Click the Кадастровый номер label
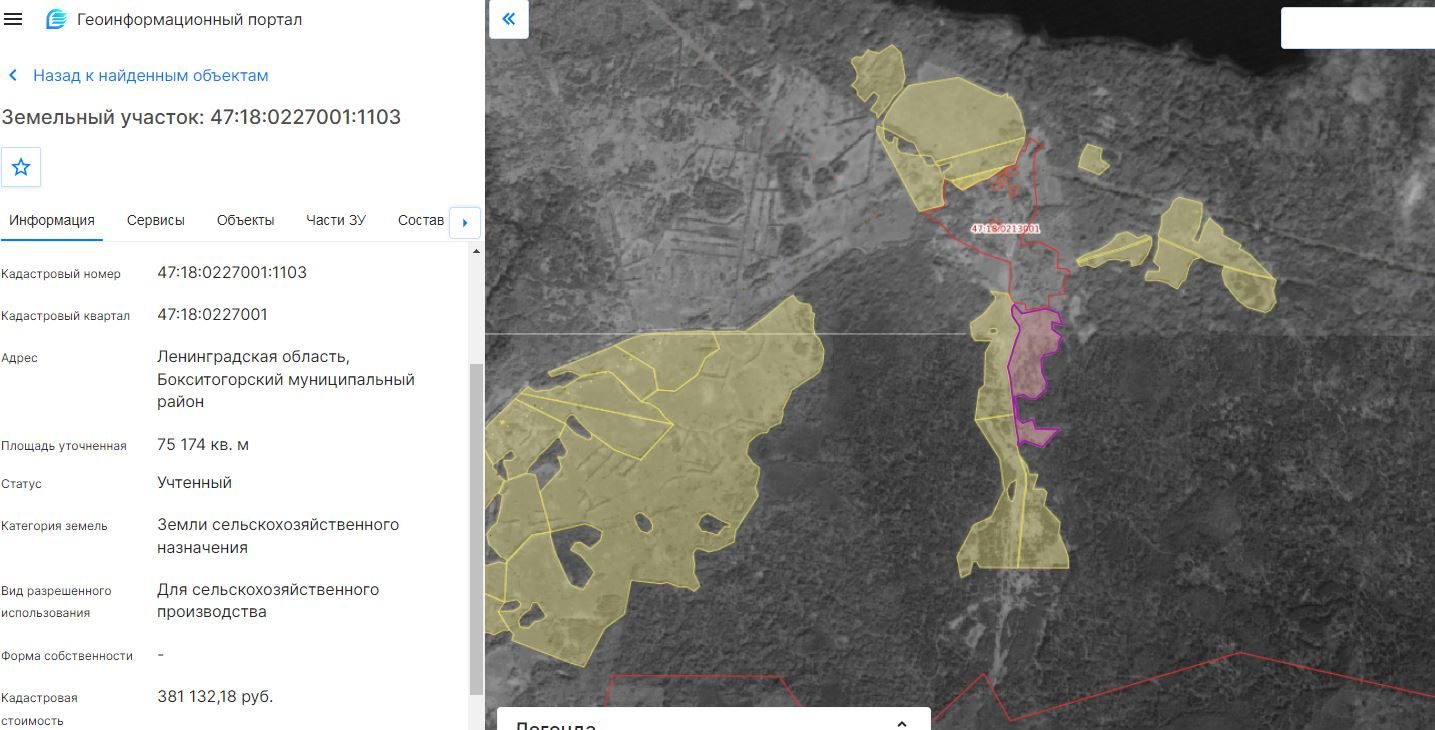Image resolution: width=1435 pixels, height=730 pixels. [61, 274]
